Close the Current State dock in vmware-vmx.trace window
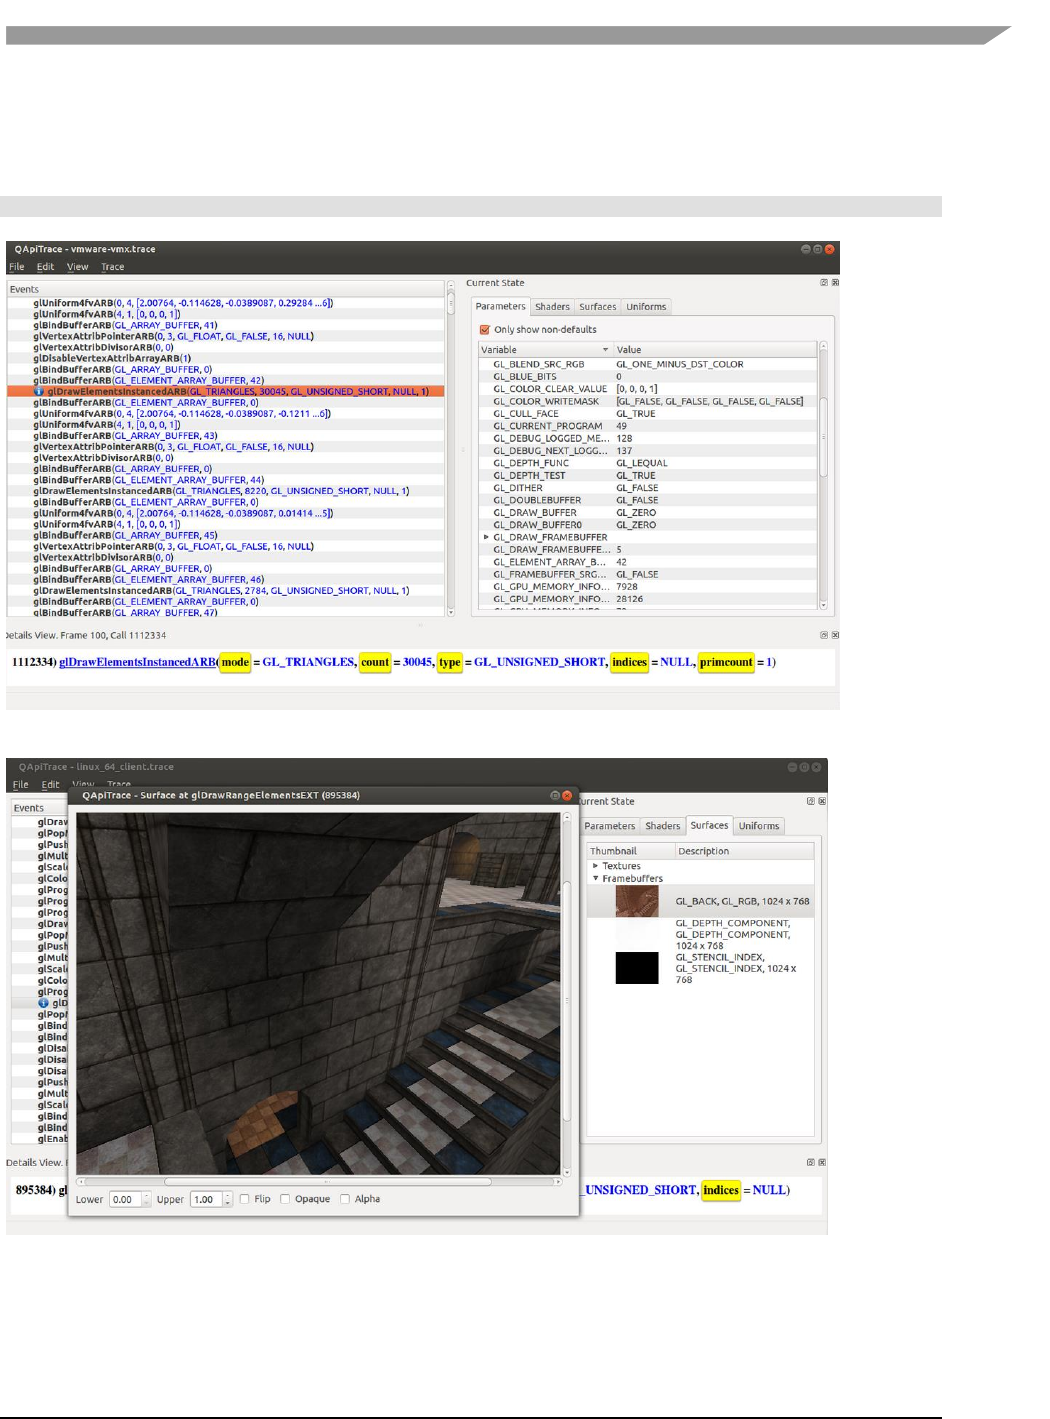 pos(835,283)
